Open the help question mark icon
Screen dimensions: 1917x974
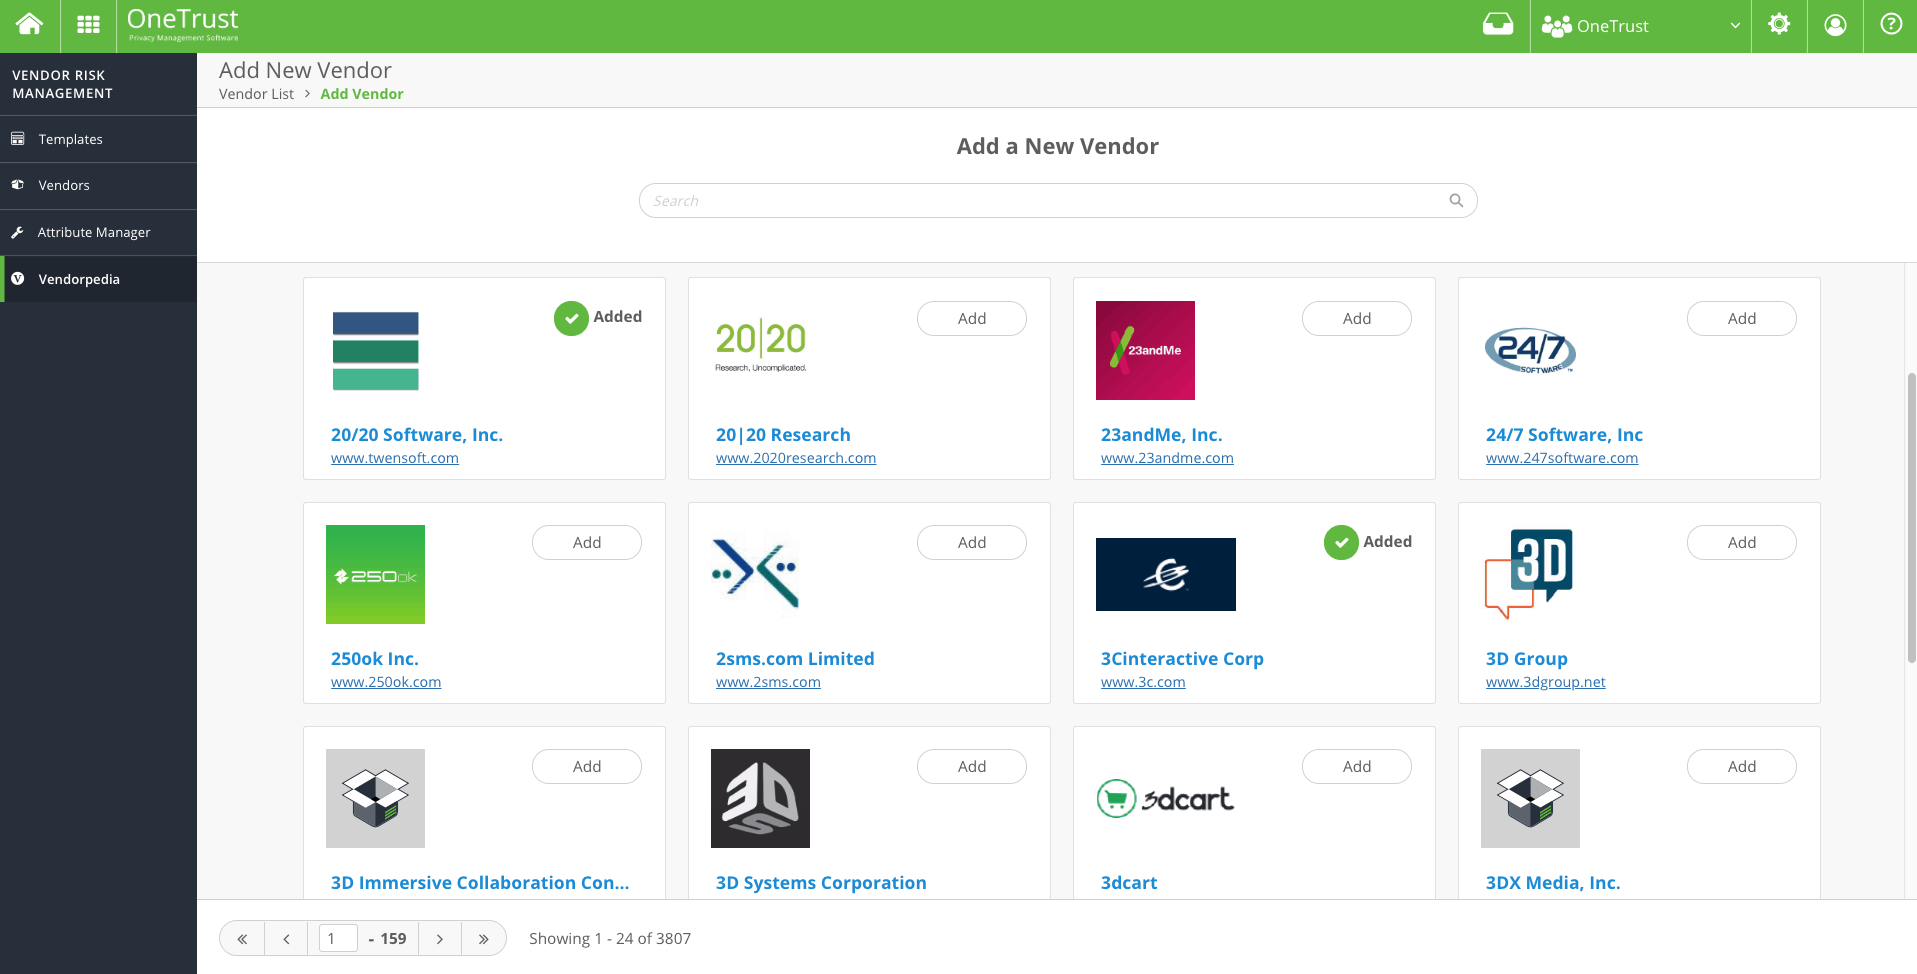pos(1891,25)
